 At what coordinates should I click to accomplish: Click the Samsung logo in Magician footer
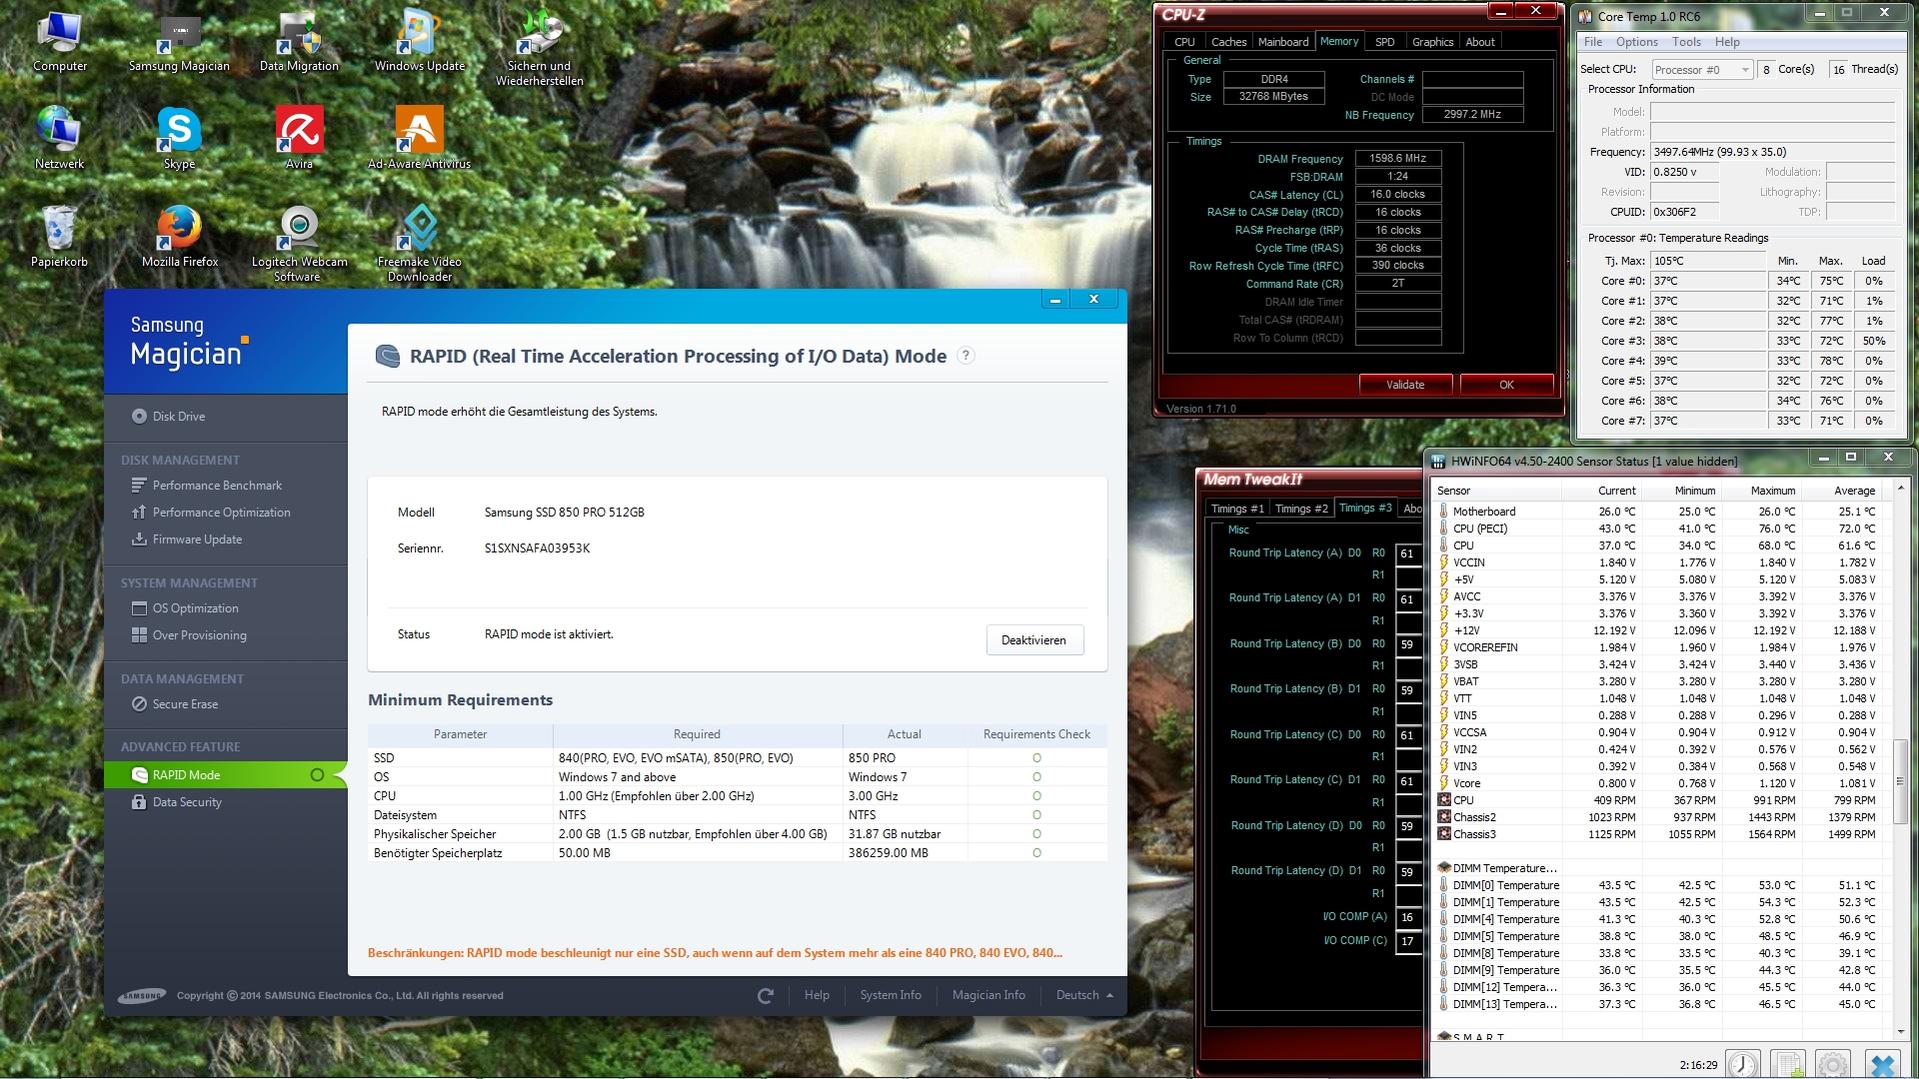click(x=141, y=995)
